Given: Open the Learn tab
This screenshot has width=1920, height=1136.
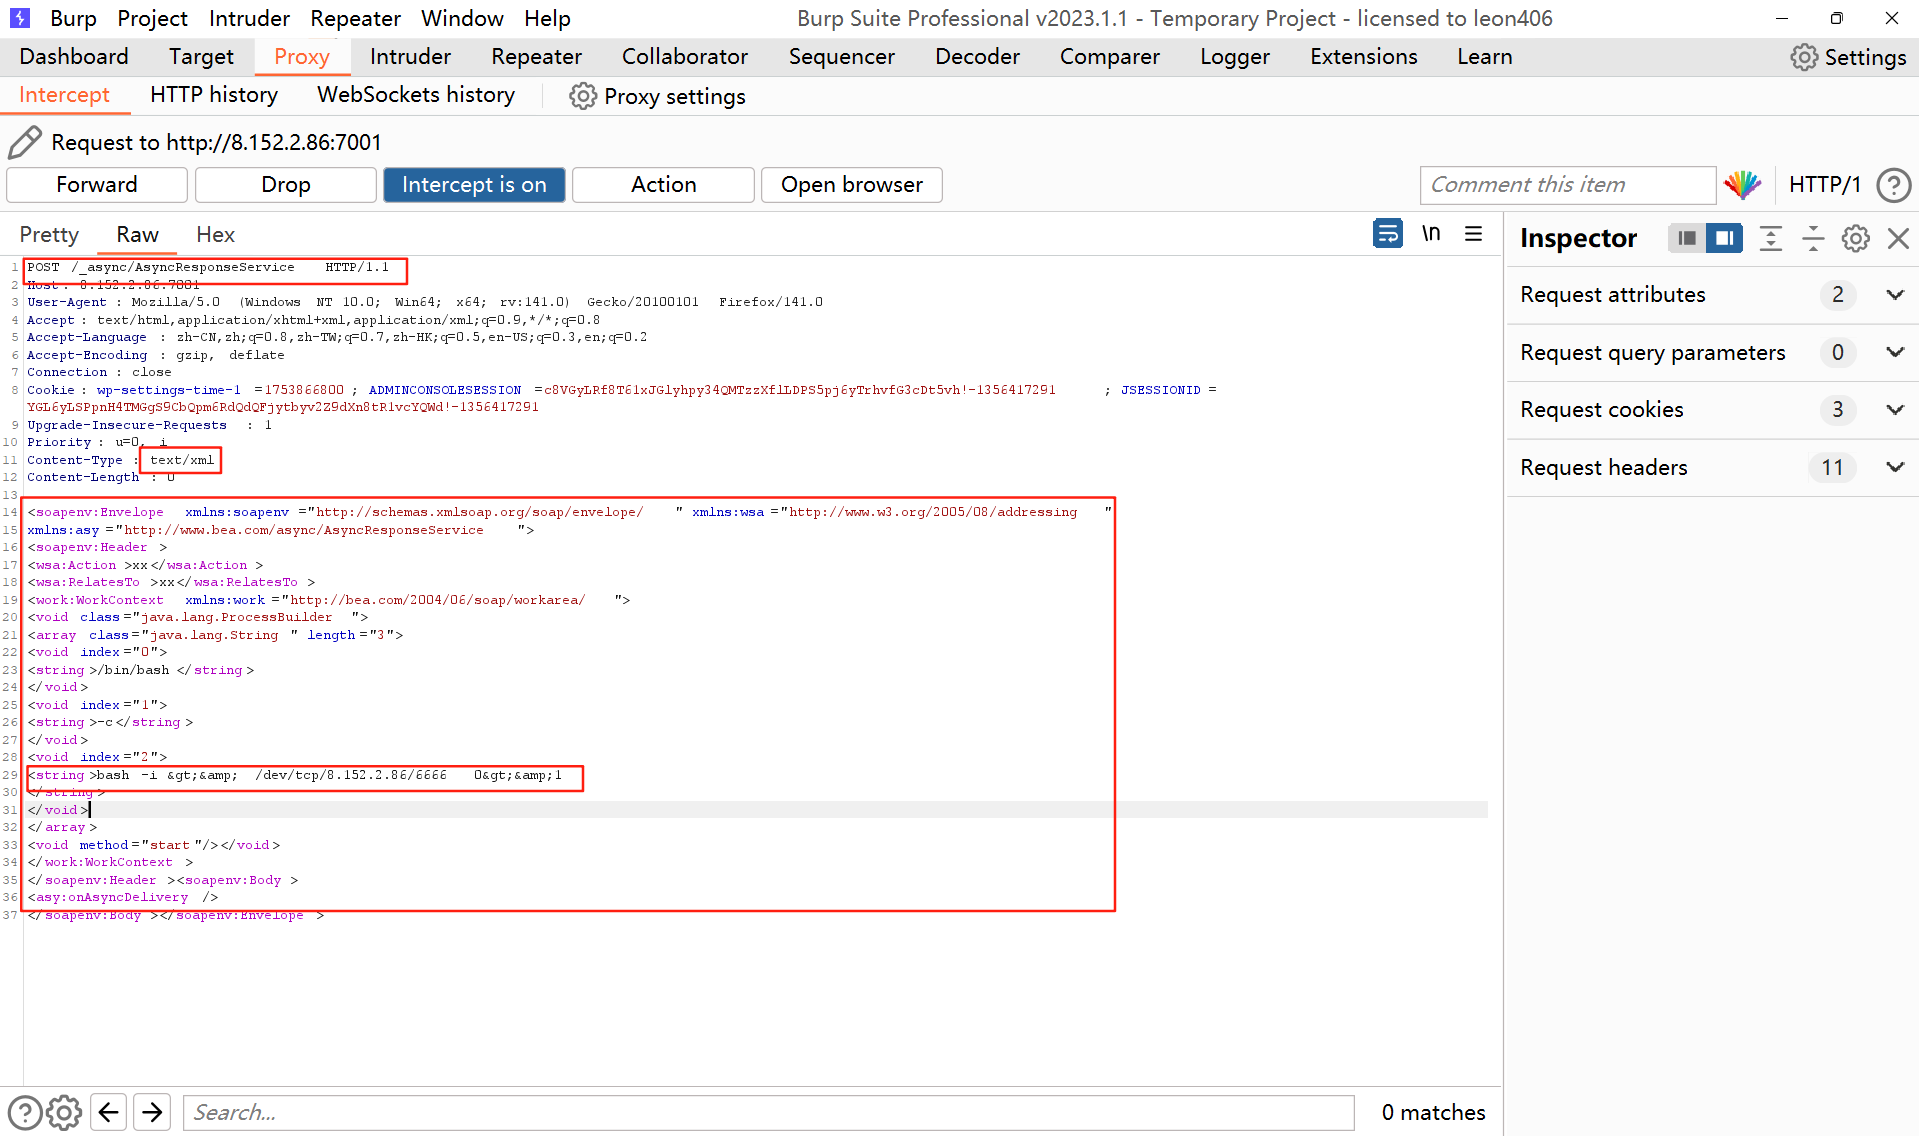Looking at the screenshot, I should 1484,57.
